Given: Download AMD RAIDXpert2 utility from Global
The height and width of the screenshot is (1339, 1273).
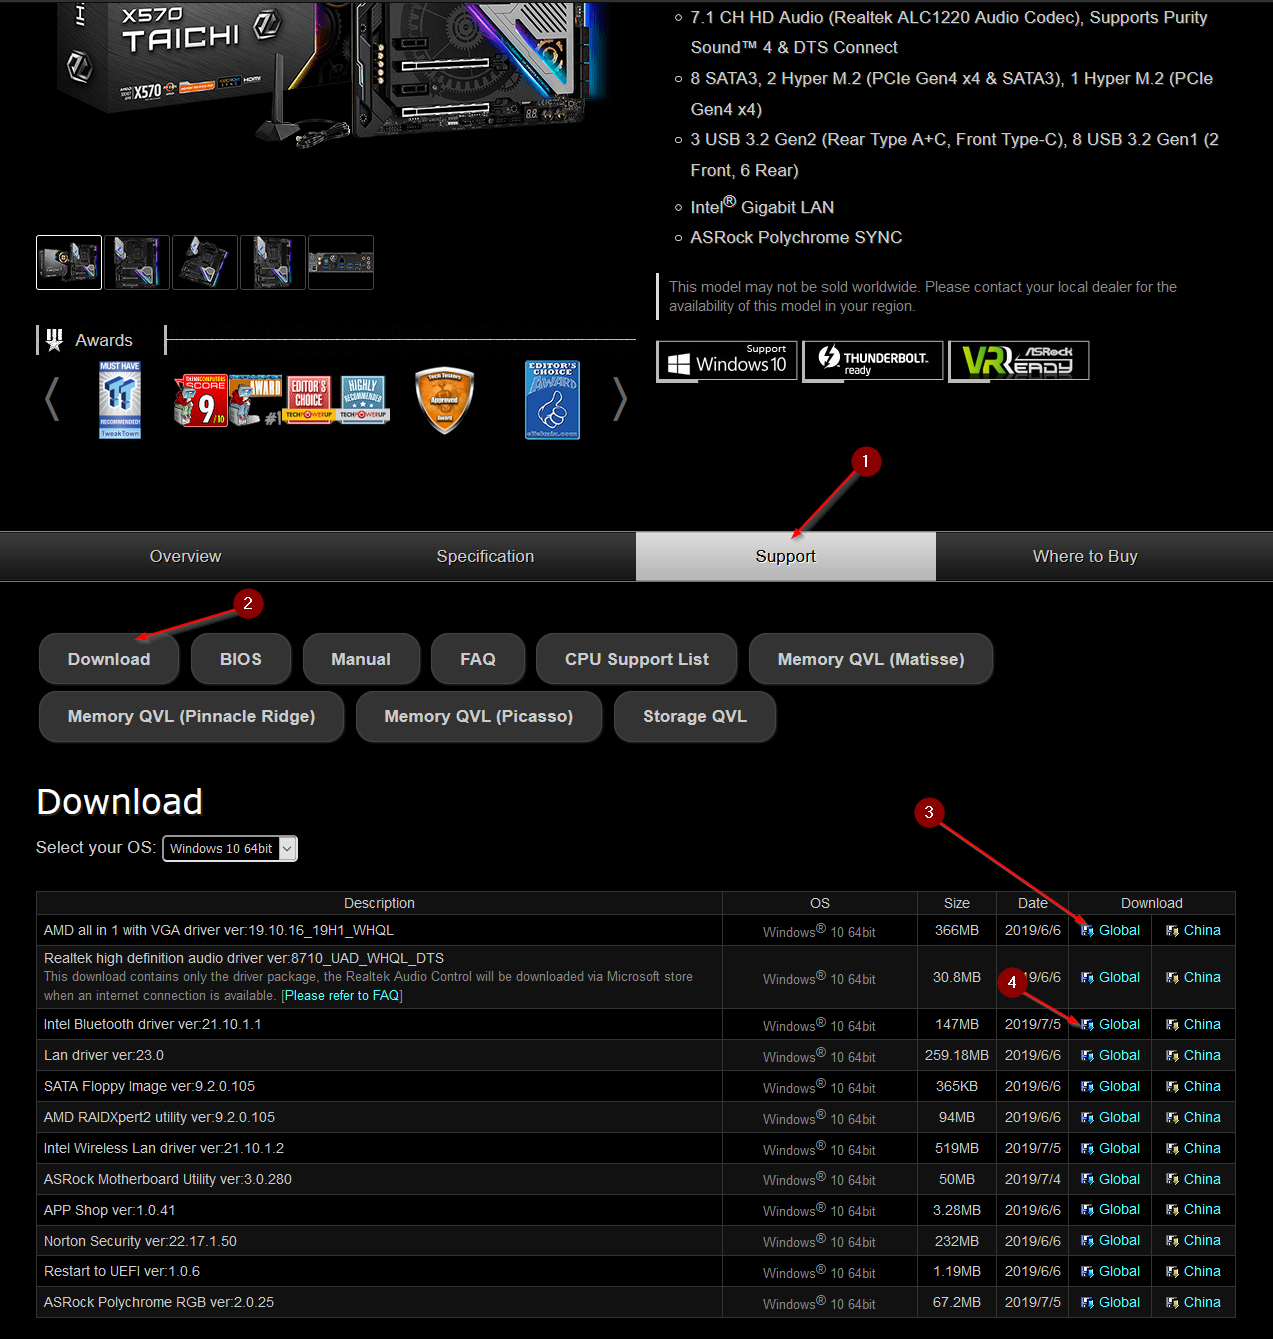Looking at the screenshot, I should click(x=1119, y=1117).
